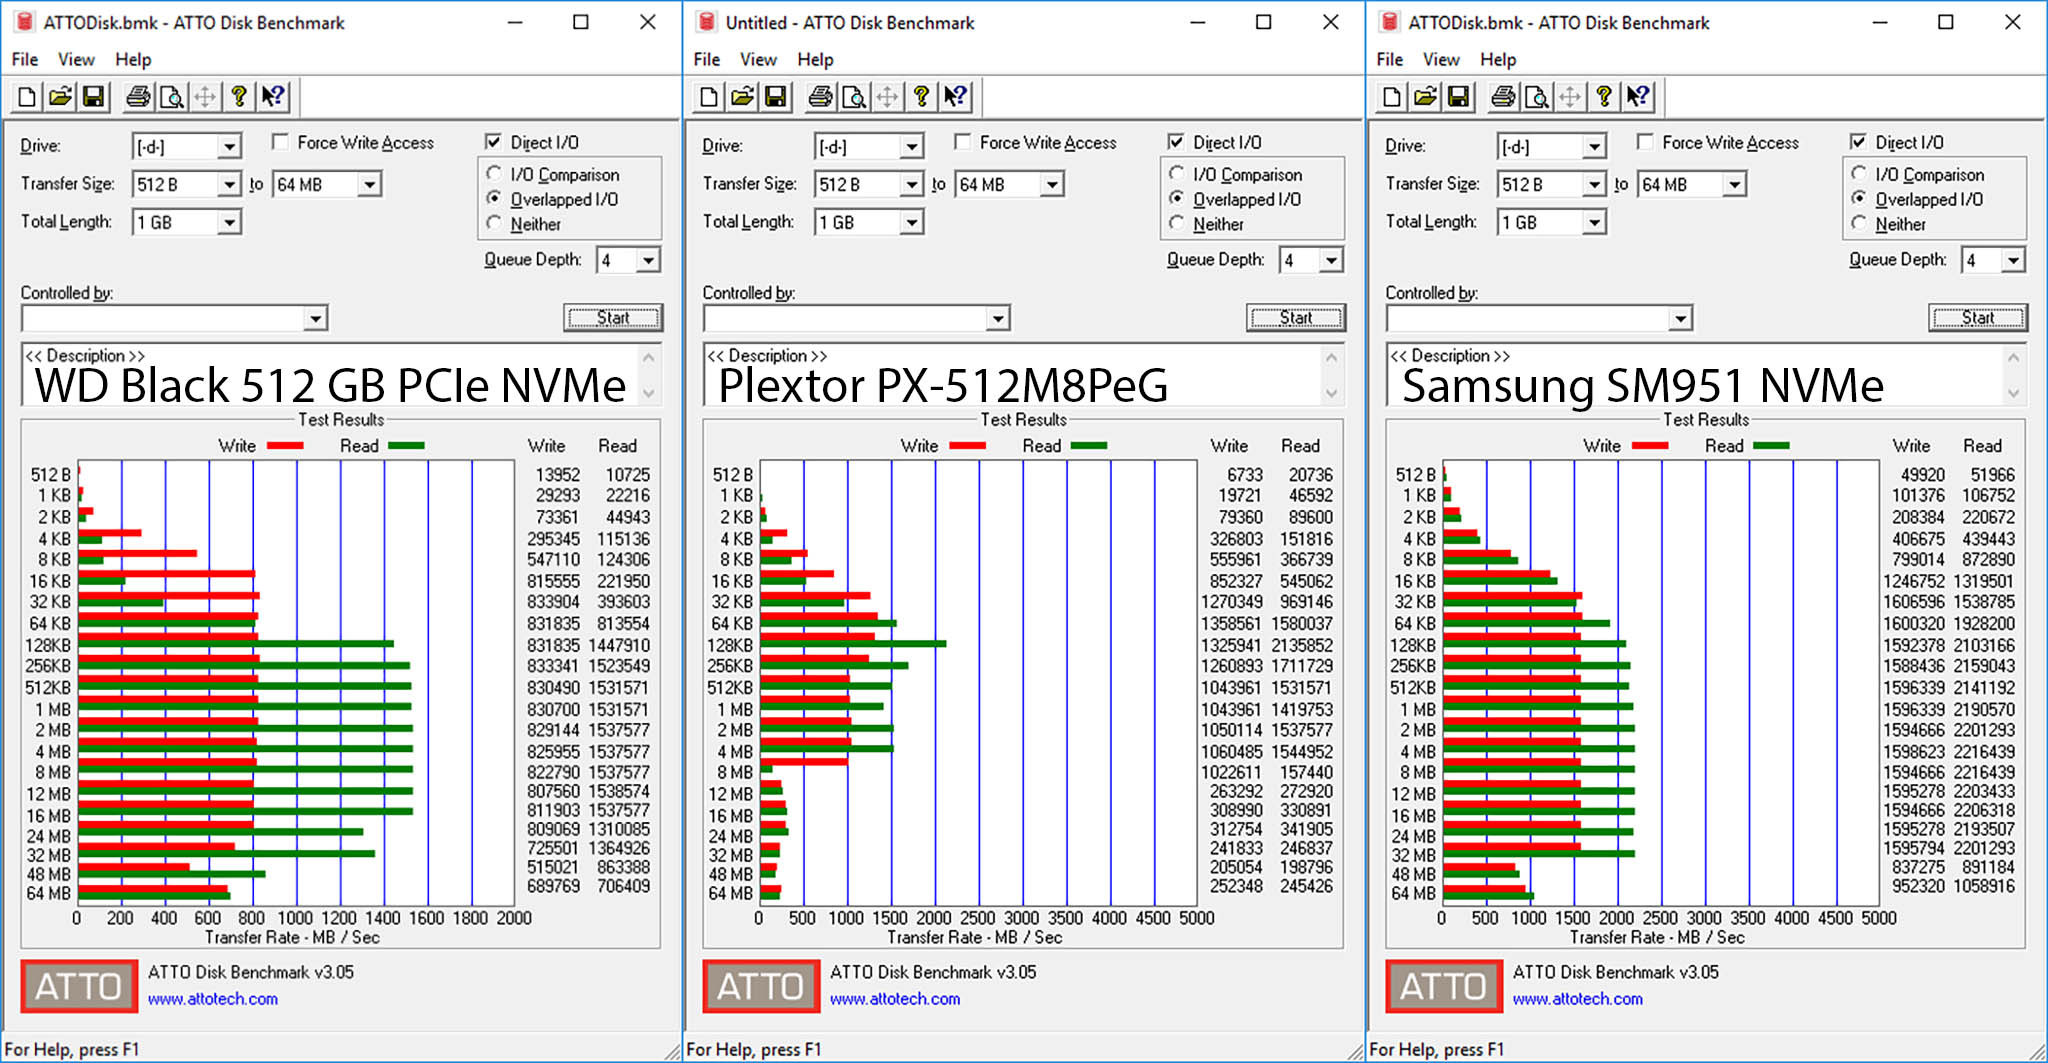Open View menu in WD Black window
Screen dimensions: 2048x1063
click(76, 60)
